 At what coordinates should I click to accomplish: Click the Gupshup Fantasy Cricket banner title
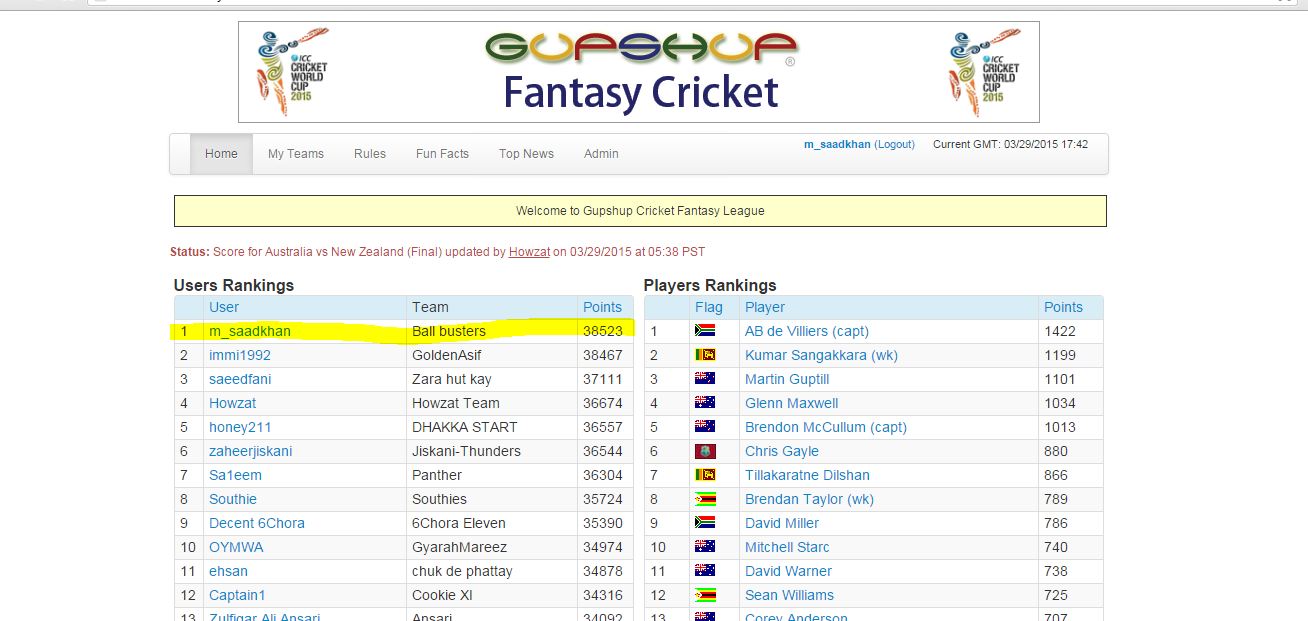click(x=640, y=72)
